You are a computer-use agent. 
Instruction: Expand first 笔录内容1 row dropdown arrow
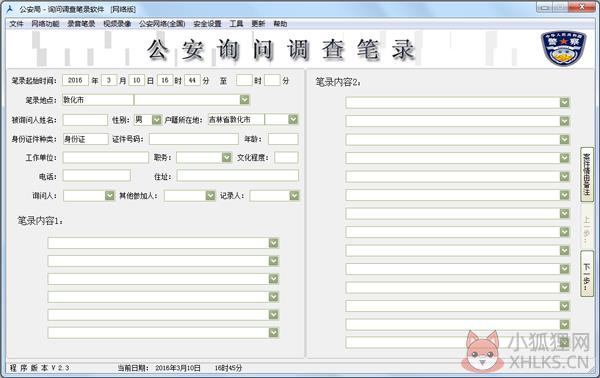[274, 243]
